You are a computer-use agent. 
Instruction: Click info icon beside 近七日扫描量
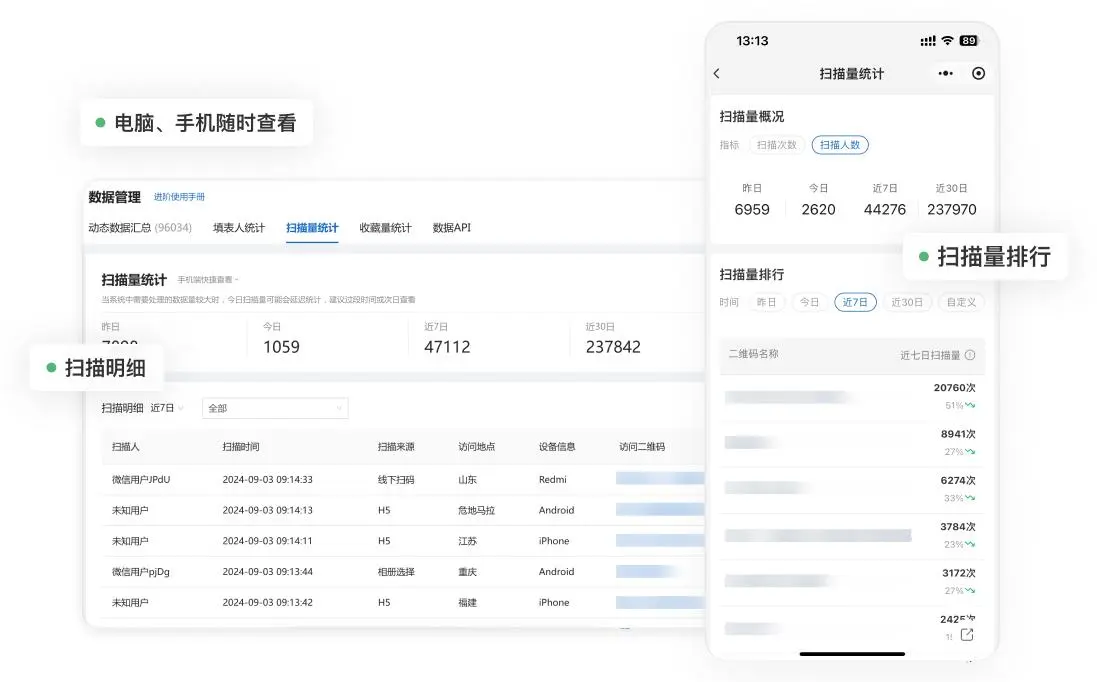[970, 355]
